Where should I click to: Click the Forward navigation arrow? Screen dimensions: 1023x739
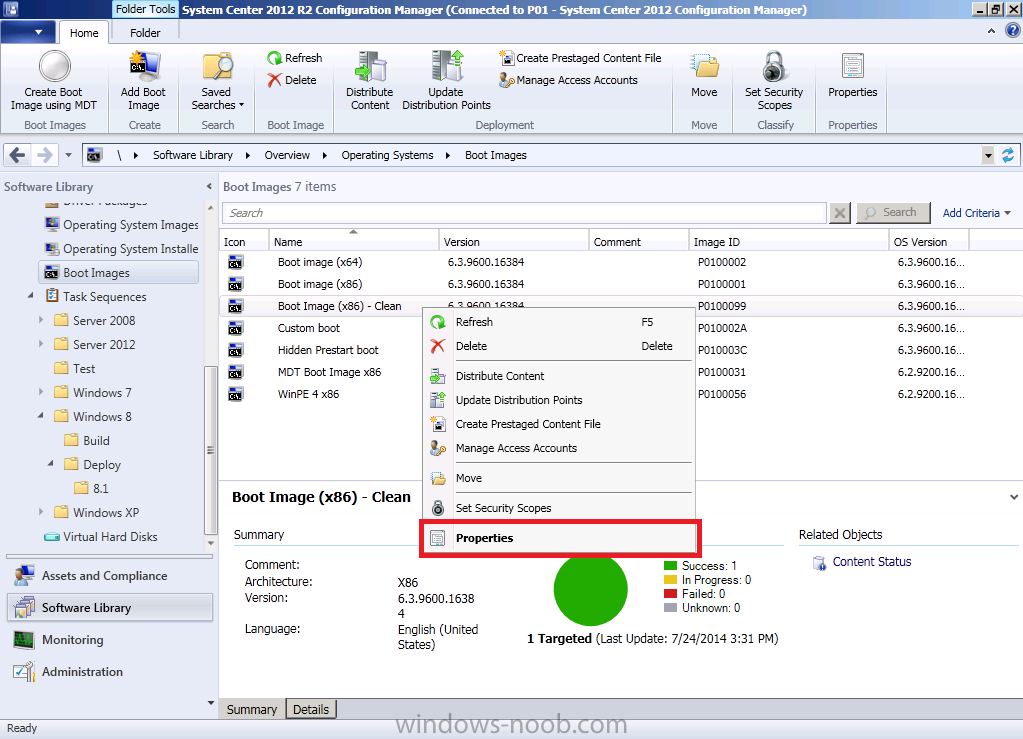click(44, 155)
